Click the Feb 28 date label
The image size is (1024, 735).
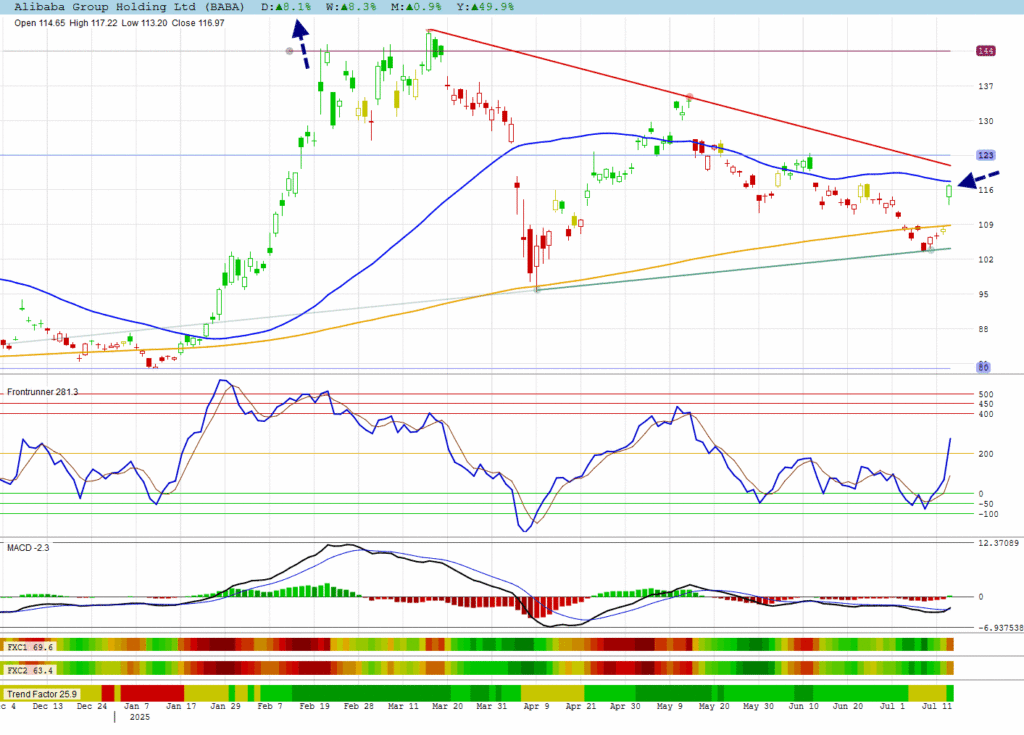[359, 706]
